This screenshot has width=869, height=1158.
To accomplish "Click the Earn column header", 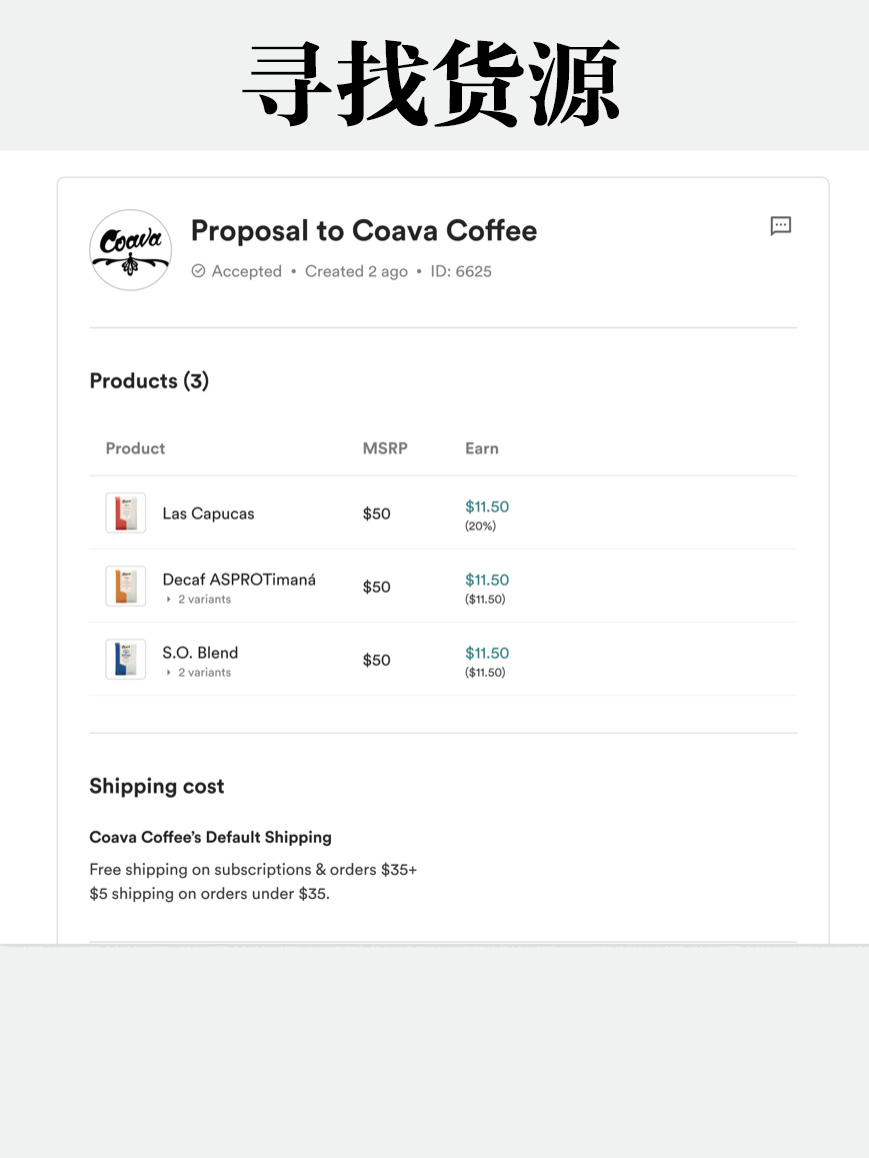I will click(x=481, y=448).
